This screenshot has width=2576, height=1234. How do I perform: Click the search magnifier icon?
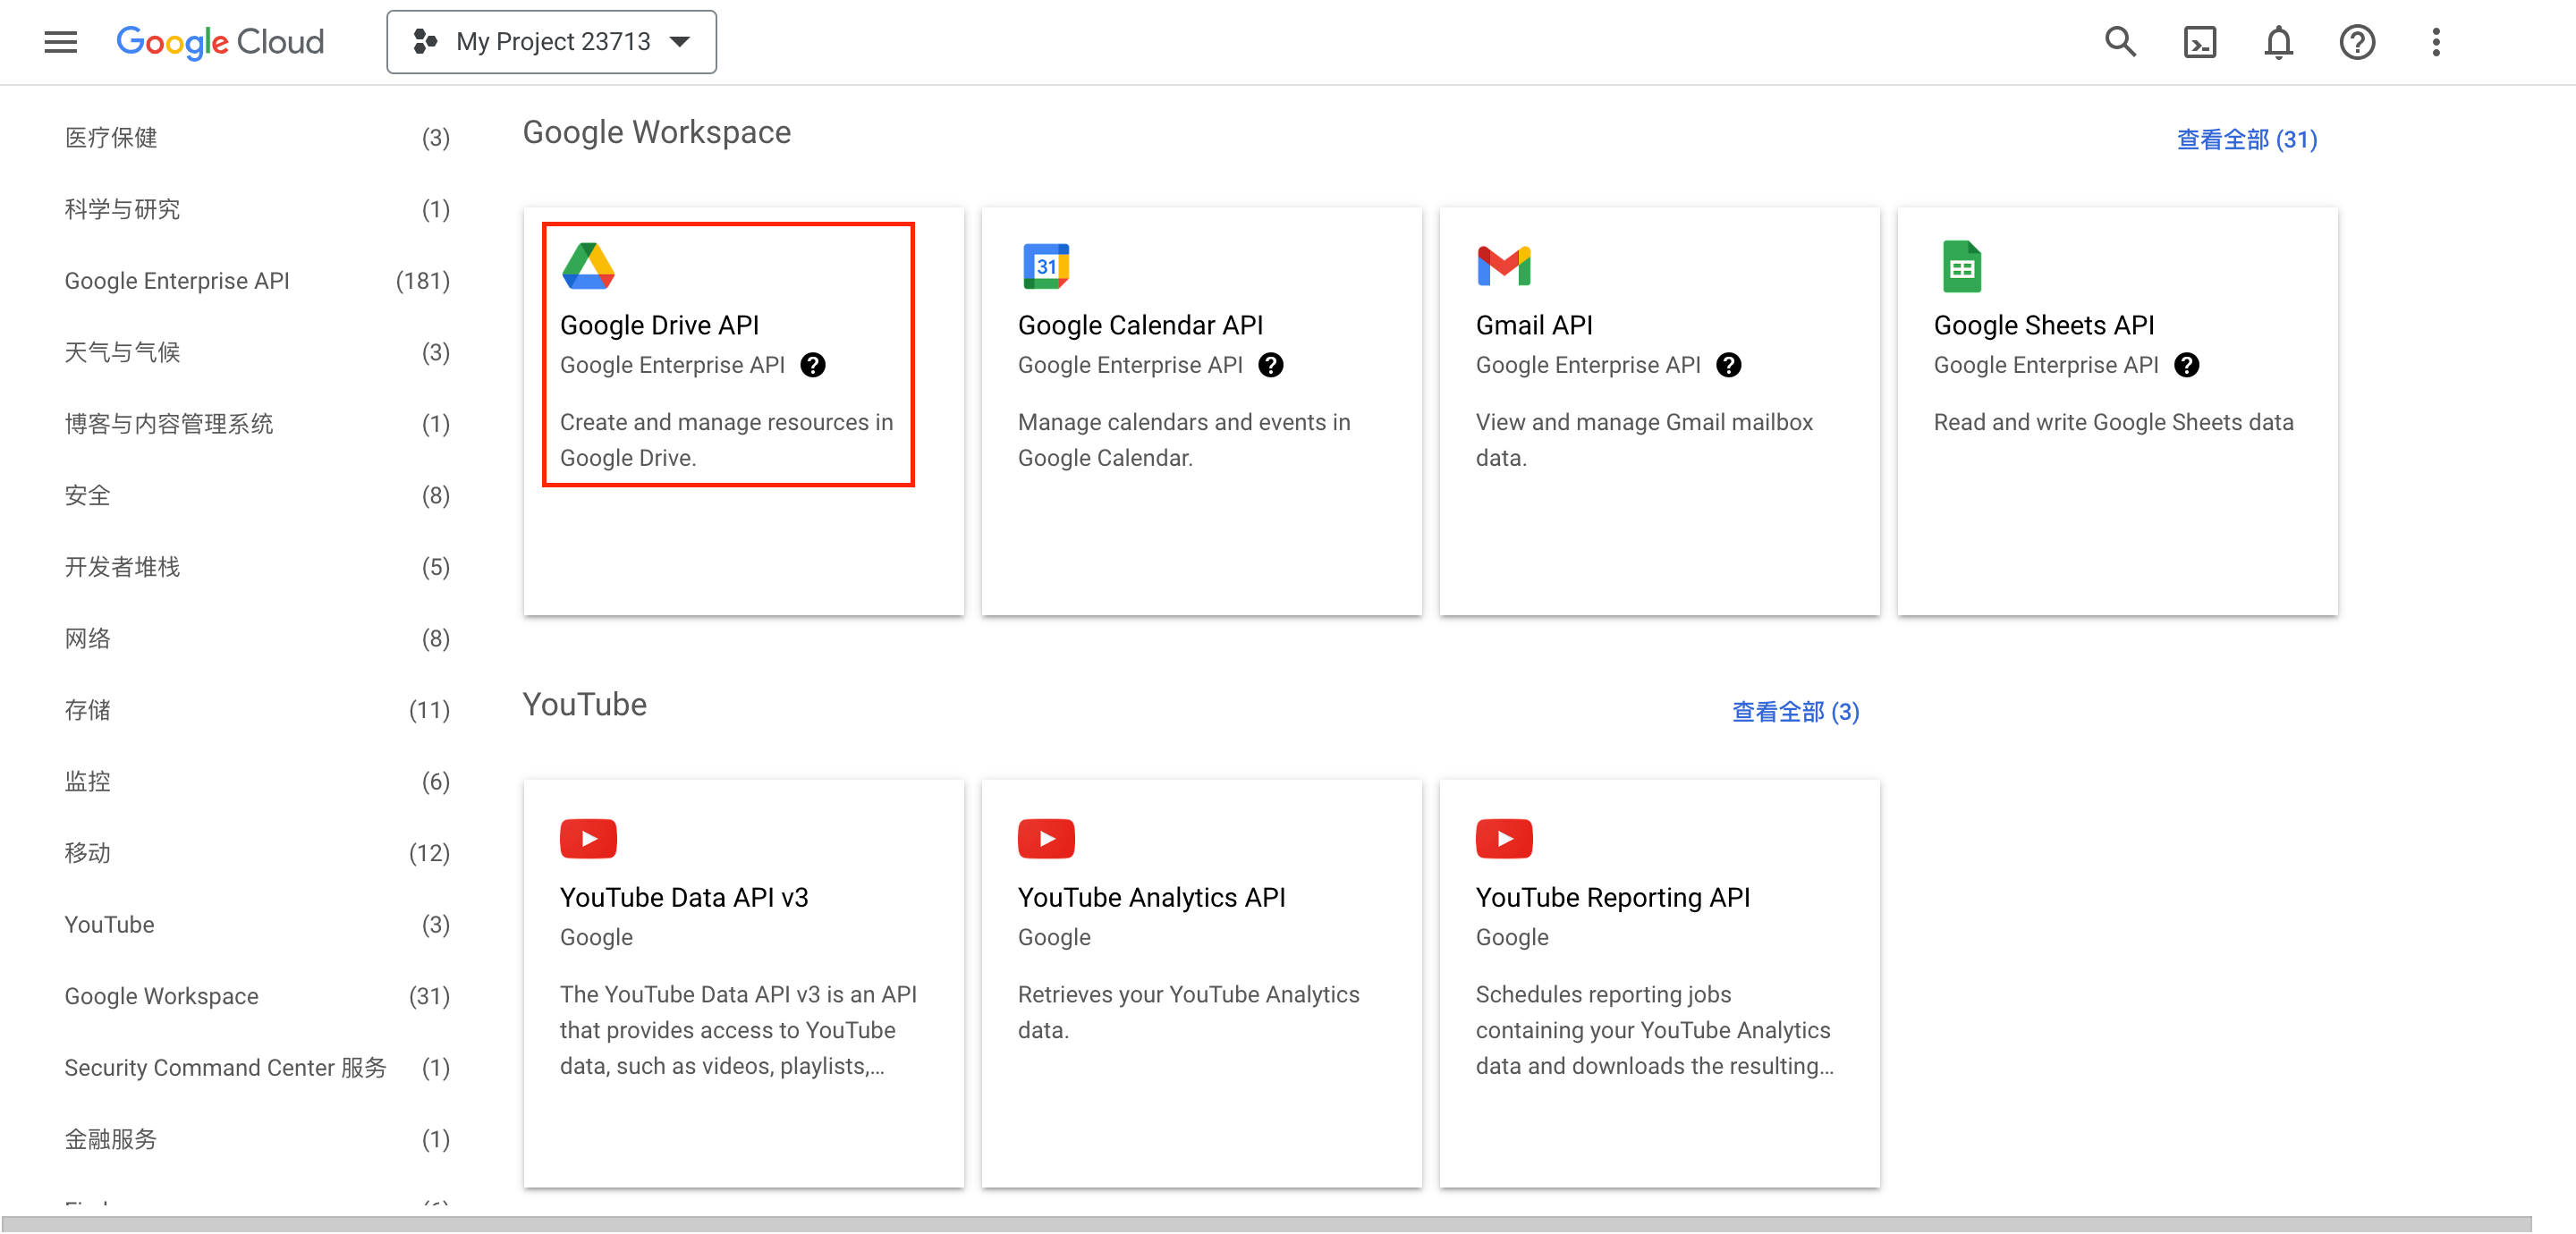tap(2120, 42)
